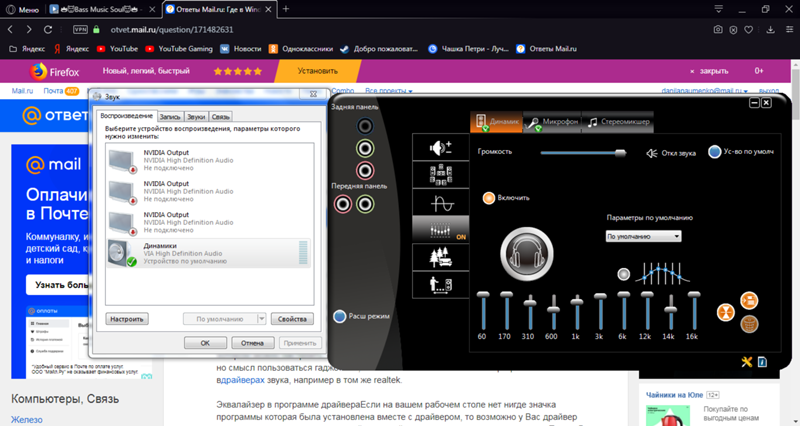Image resolution: width=800 pixels, height=426 pixels.
Task: Expand arrow next to По умолчанию in Sound dialog
Action: (x=261, y=319)
